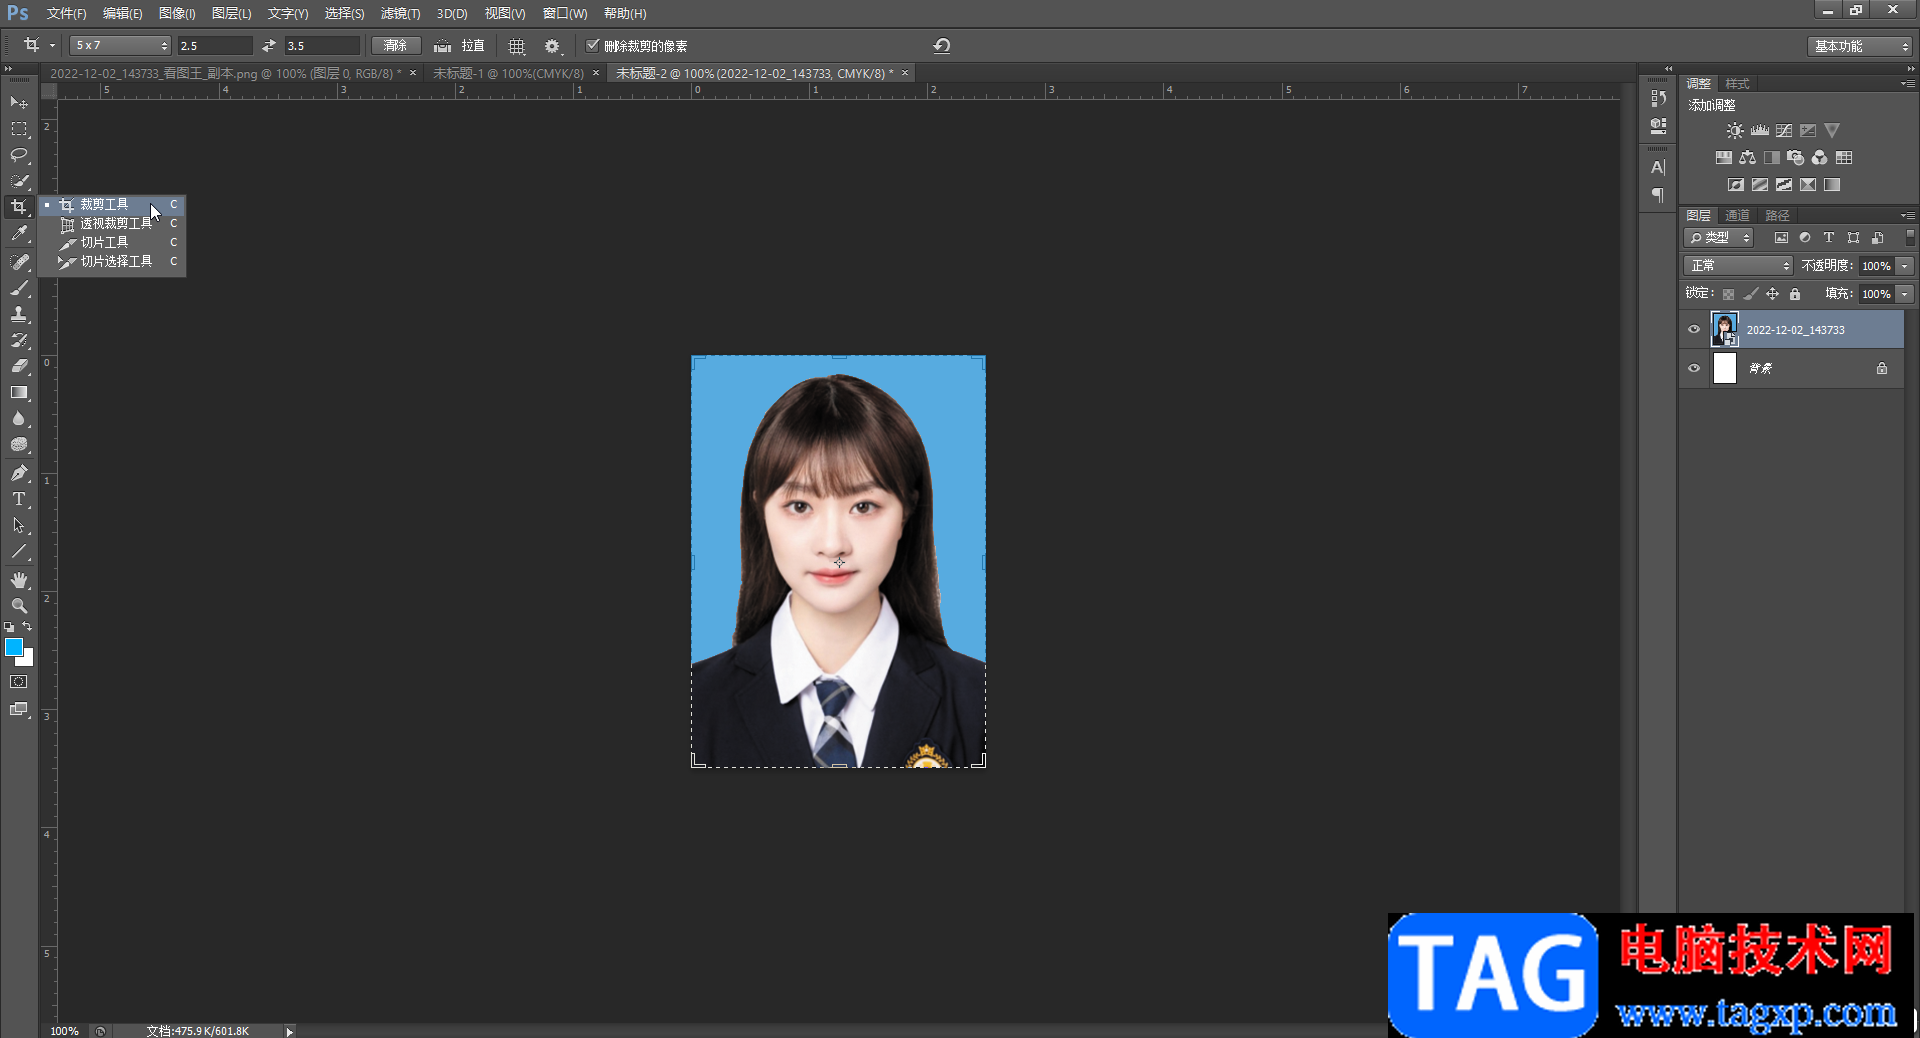The width and height of the screenshot is (1920, 1038).
Task: Select the Horizontal Type tool
Action: pos(19,499)
